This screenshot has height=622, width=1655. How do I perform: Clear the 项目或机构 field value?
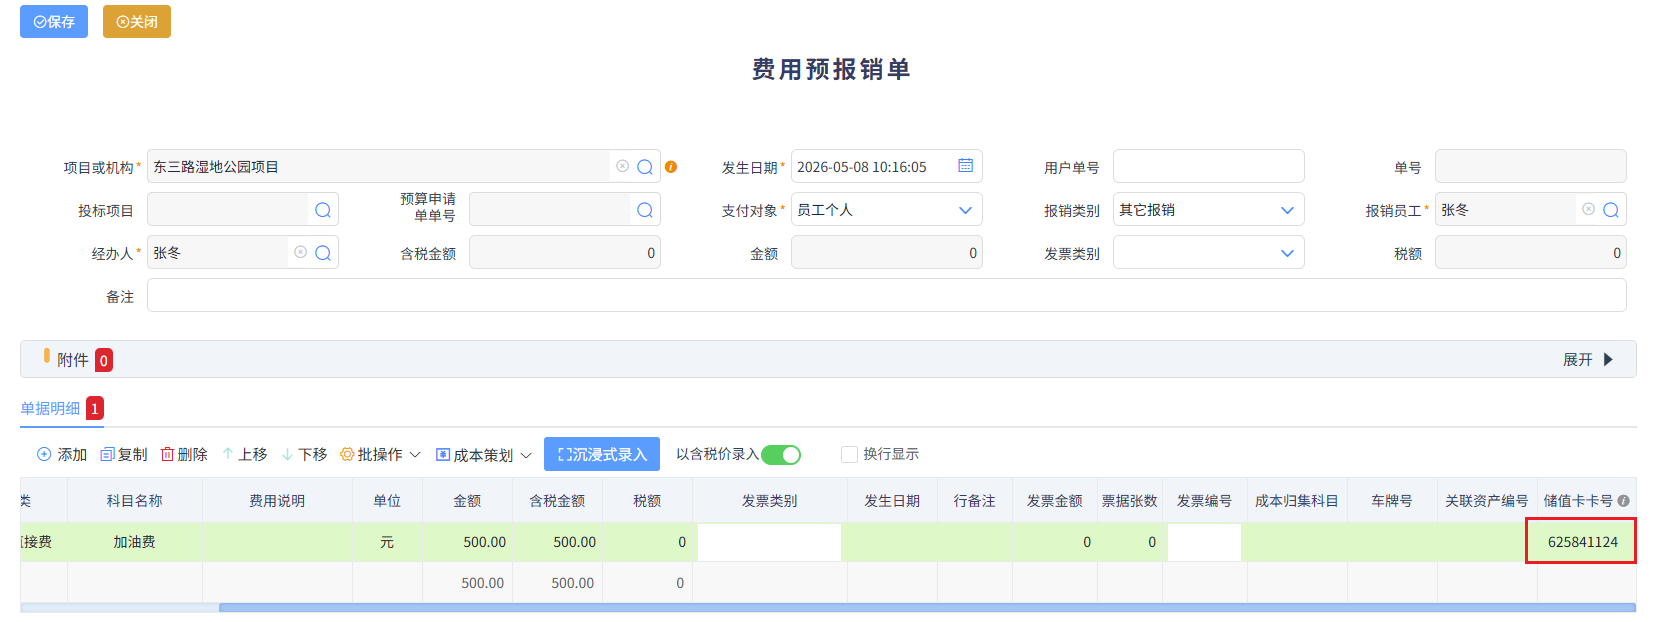(x=622, y=166)
